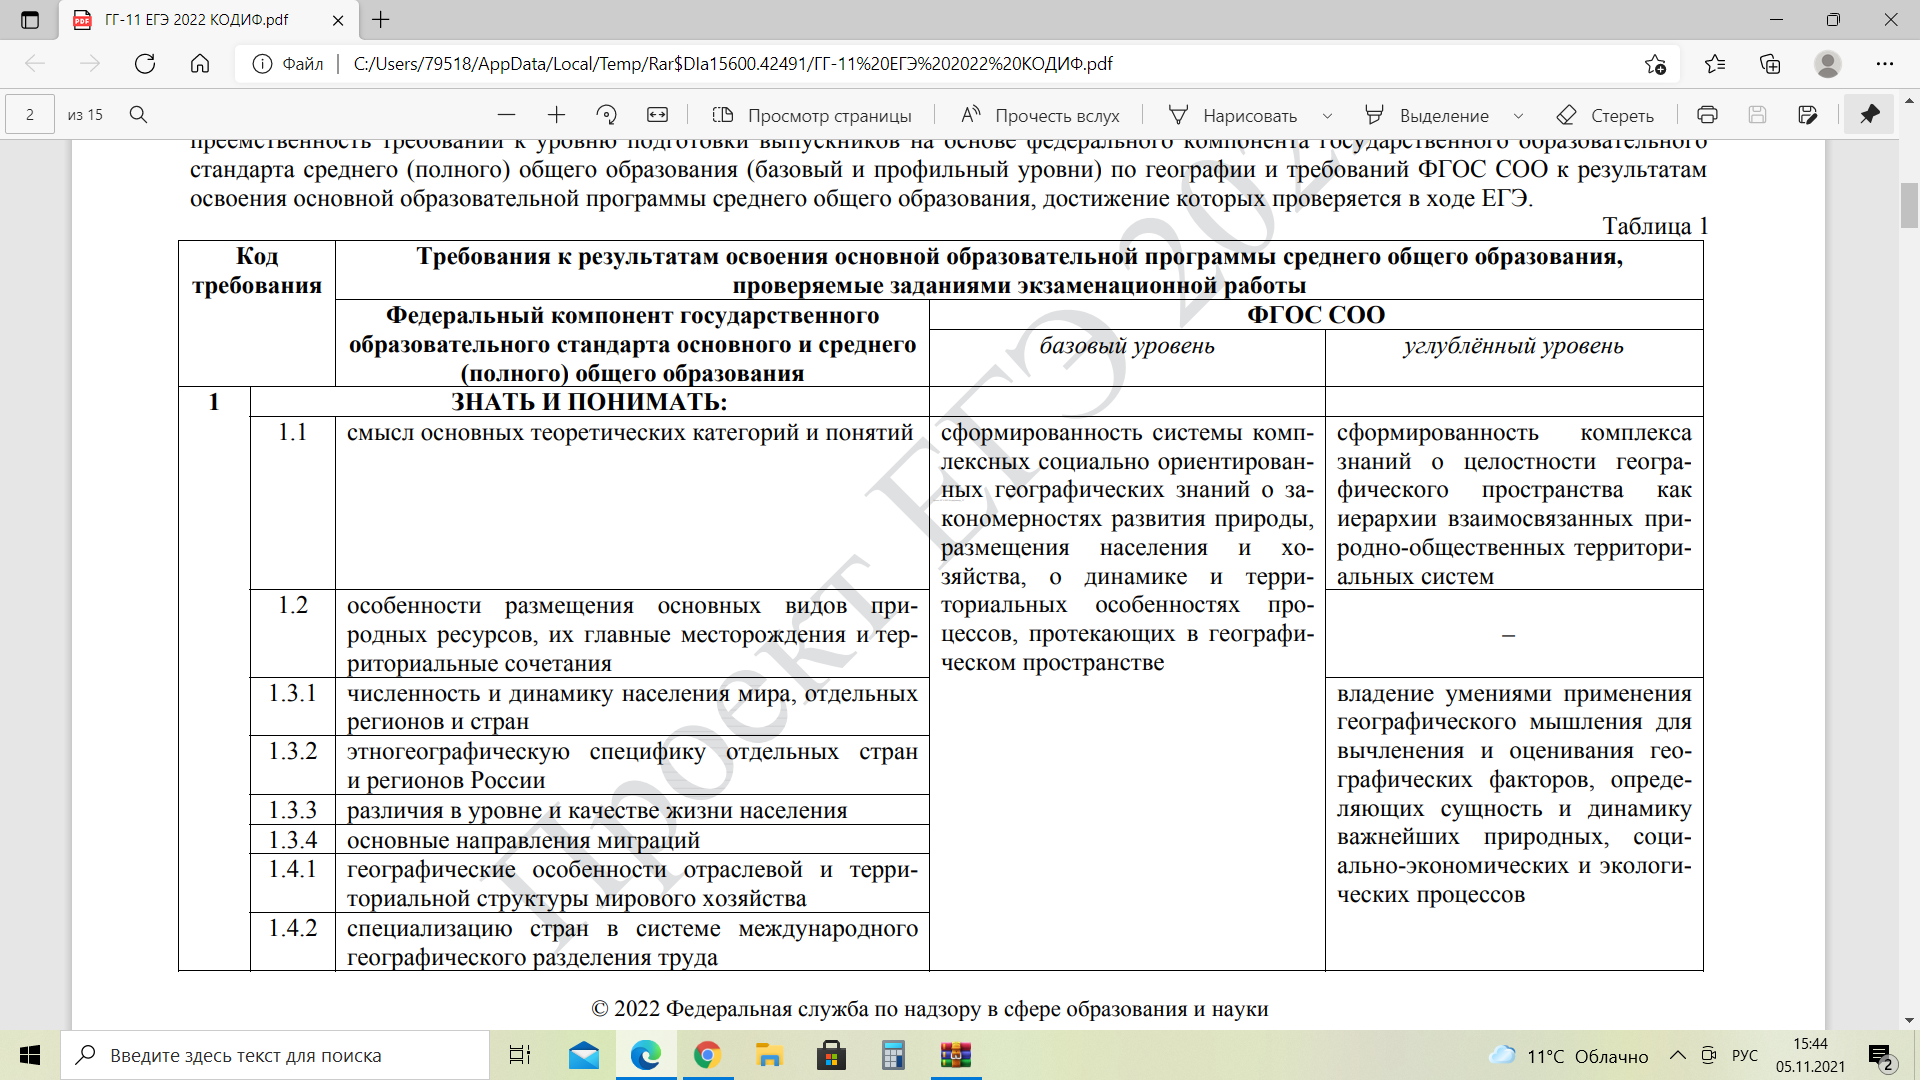The height and width of the screenshot is (1080, 1920).
Task: Click the rotate page icon
Action: (607, 115)
